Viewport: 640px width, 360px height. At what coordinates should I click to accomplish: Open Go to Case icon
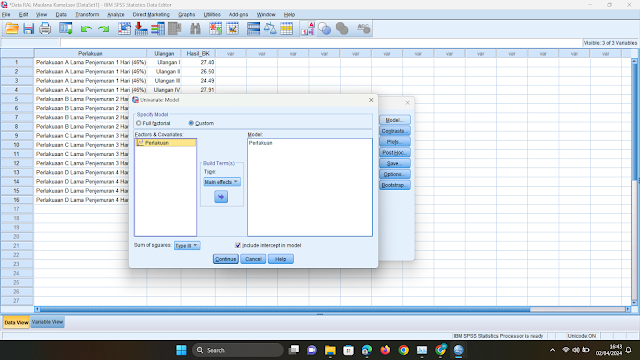point(124,29)
